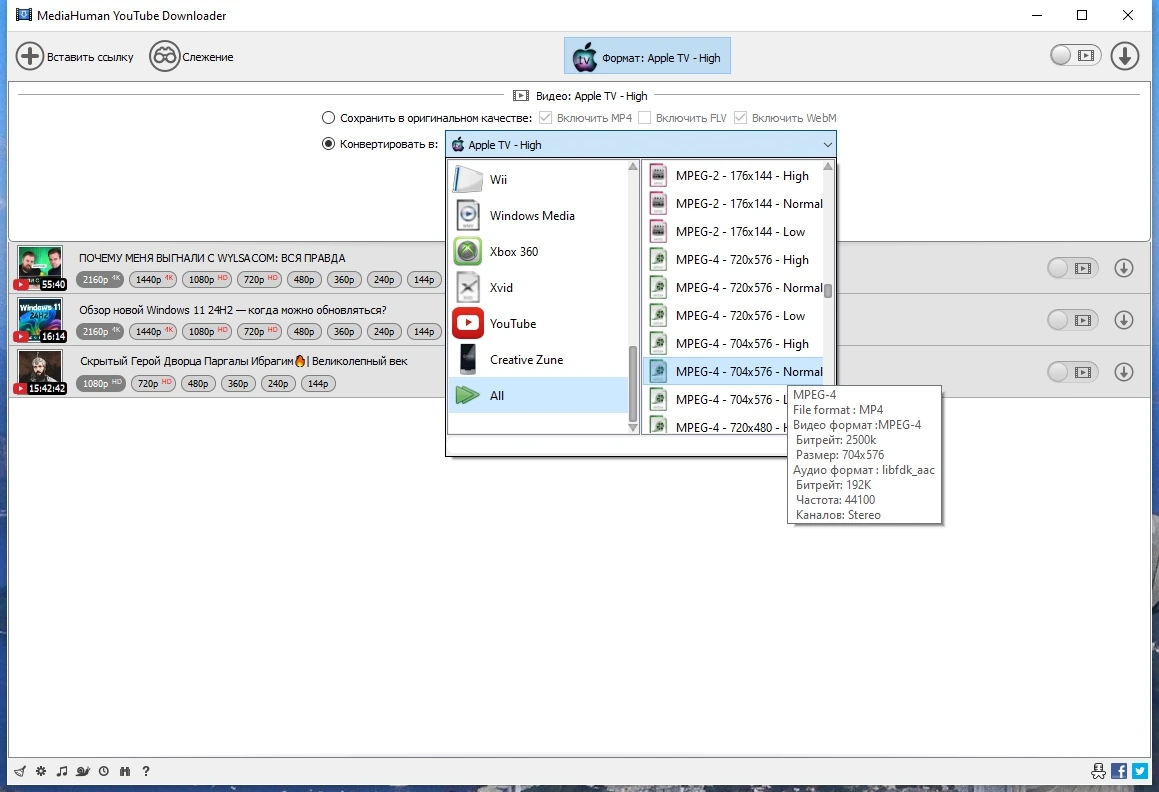
Task: Click the binoculars icon in bottom bar
Action: click(x=125, y=771)
